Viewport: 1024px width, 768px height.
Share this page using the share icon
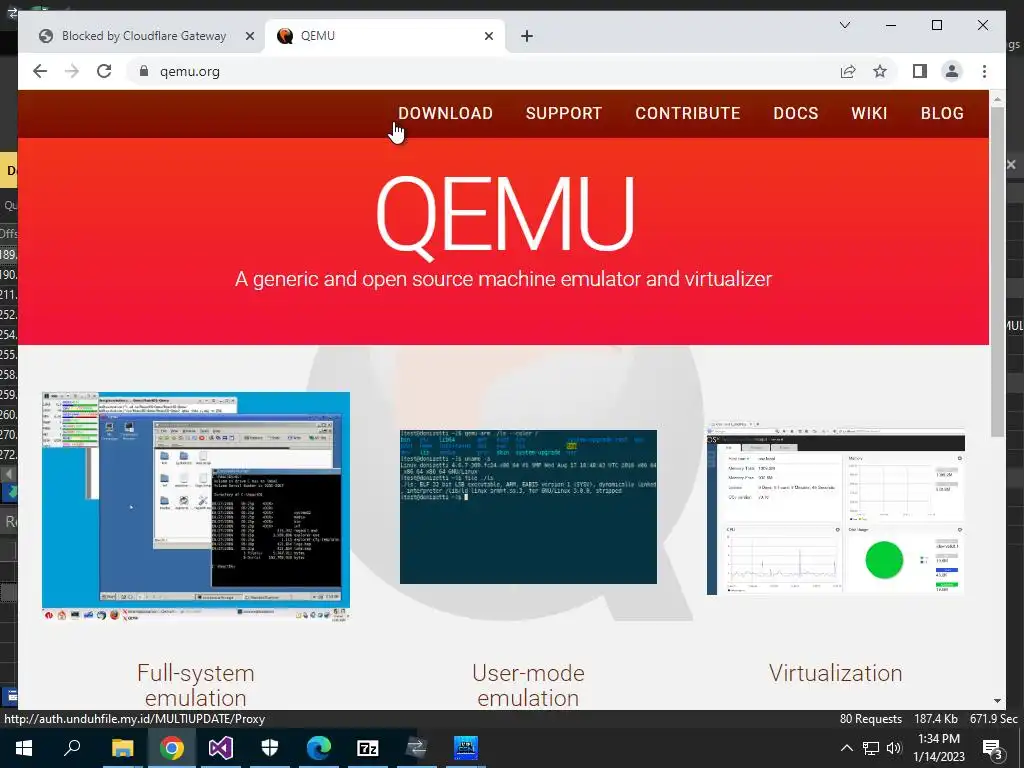coord(848,71)
